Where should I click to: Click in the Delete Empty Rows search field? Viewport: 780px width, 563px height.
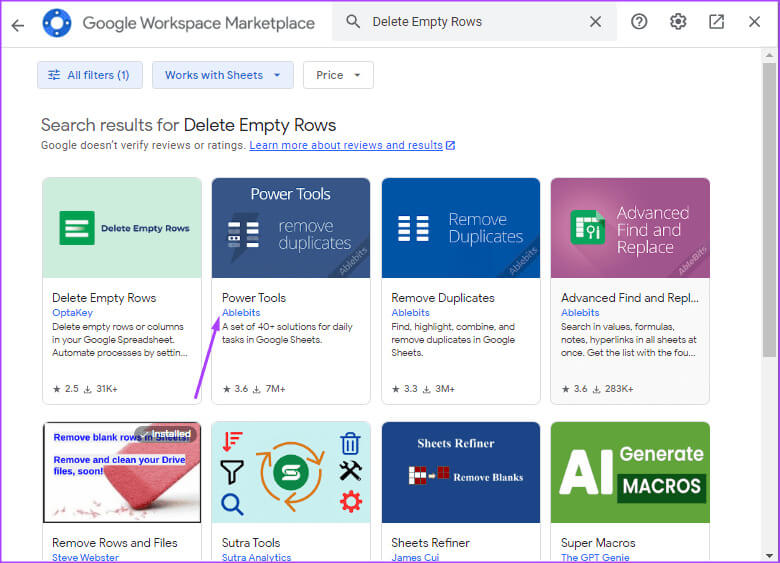(470, 22)
